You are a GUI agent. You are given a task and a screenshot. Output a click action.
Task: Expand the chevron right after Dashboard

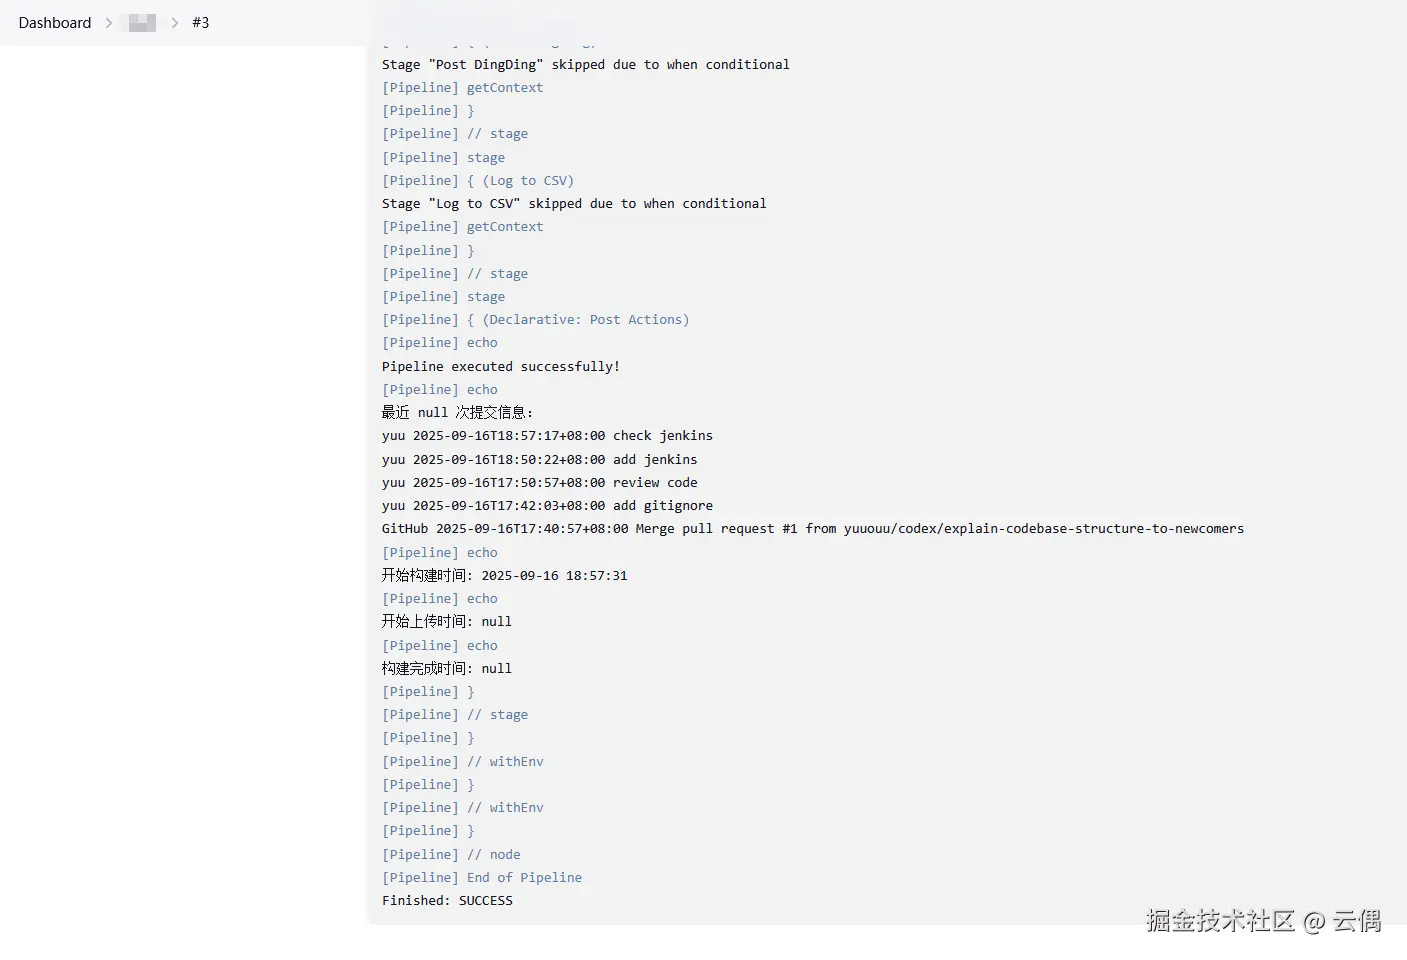pos(109,22)
